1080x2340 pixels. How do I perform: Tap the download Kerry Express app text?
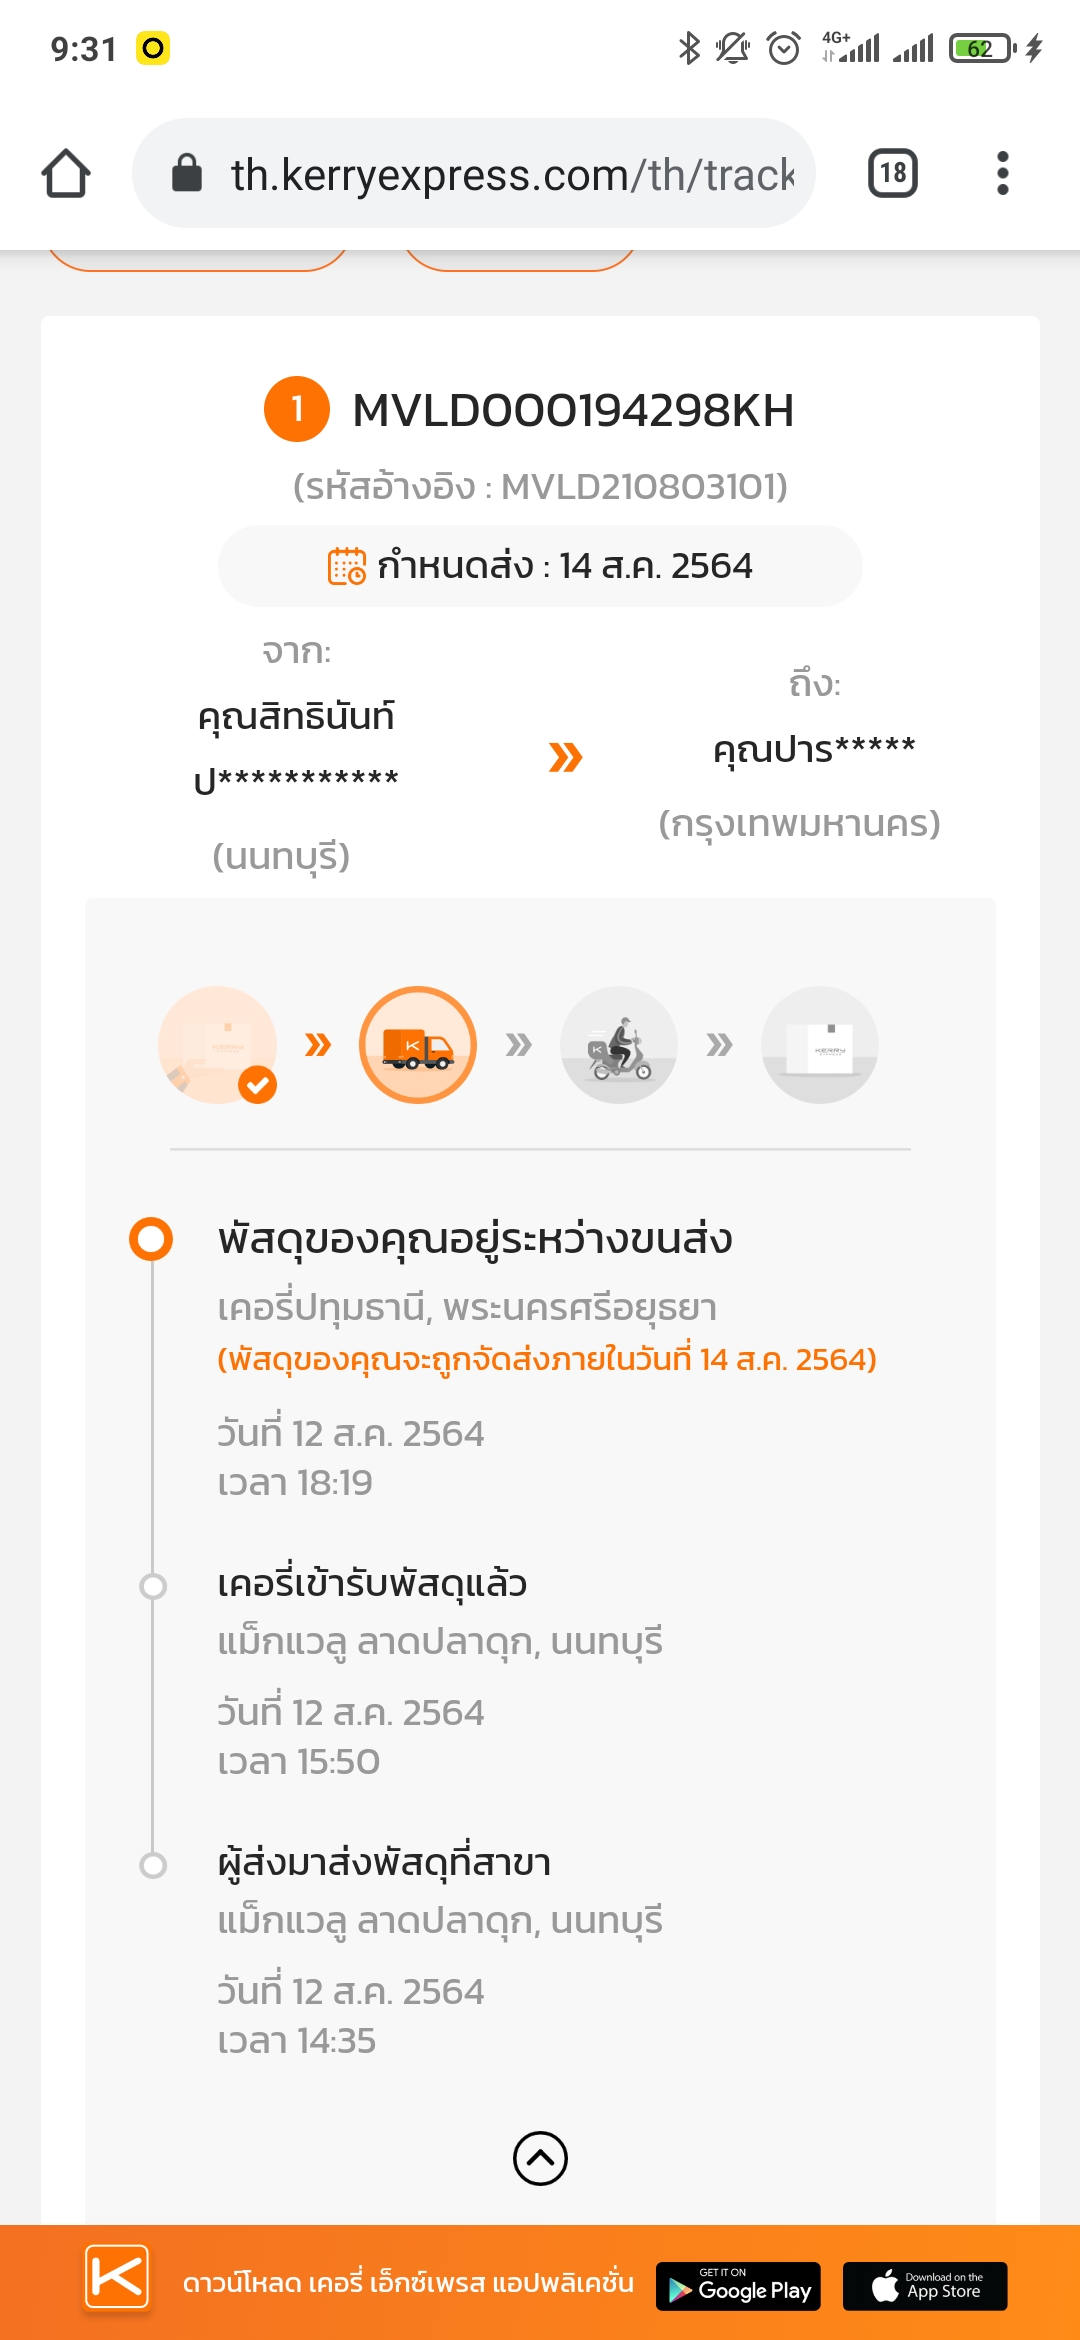pos(408,2283)
